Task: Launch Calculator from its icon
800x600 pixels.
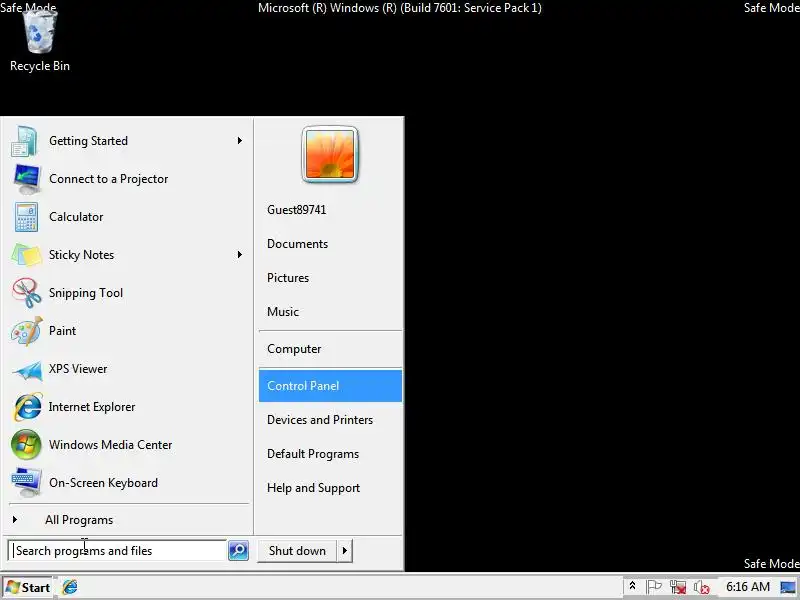Action: 26,217
